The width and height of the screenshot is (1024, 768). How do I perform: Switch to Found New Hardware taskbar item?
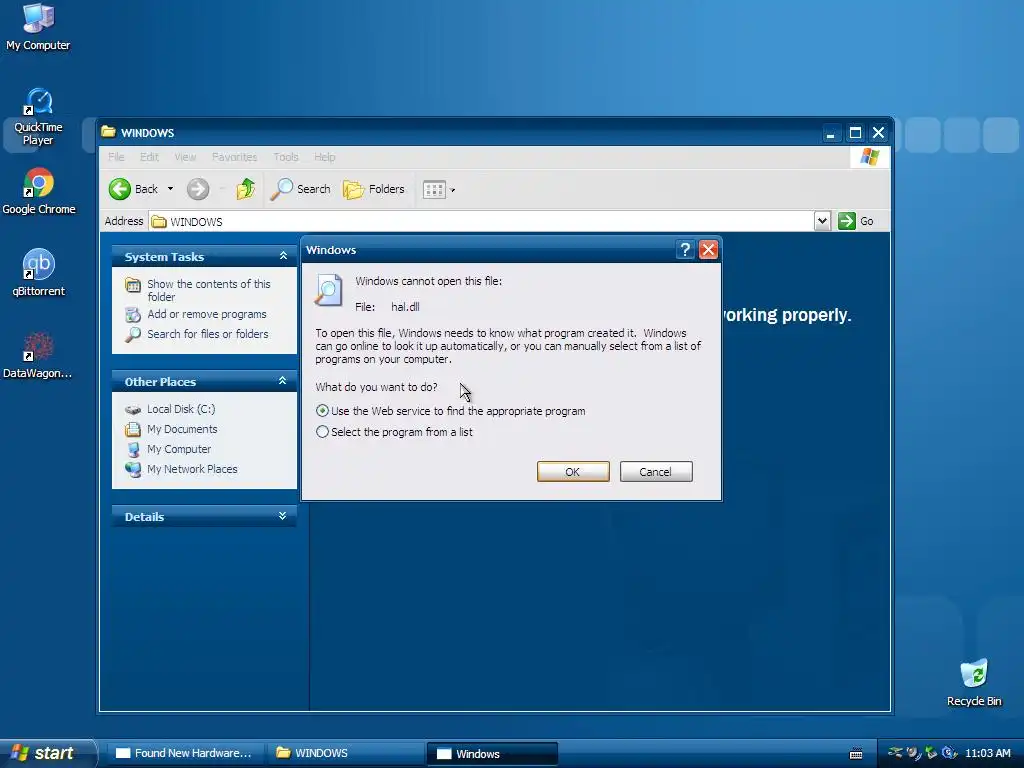(x=185, y=753)
